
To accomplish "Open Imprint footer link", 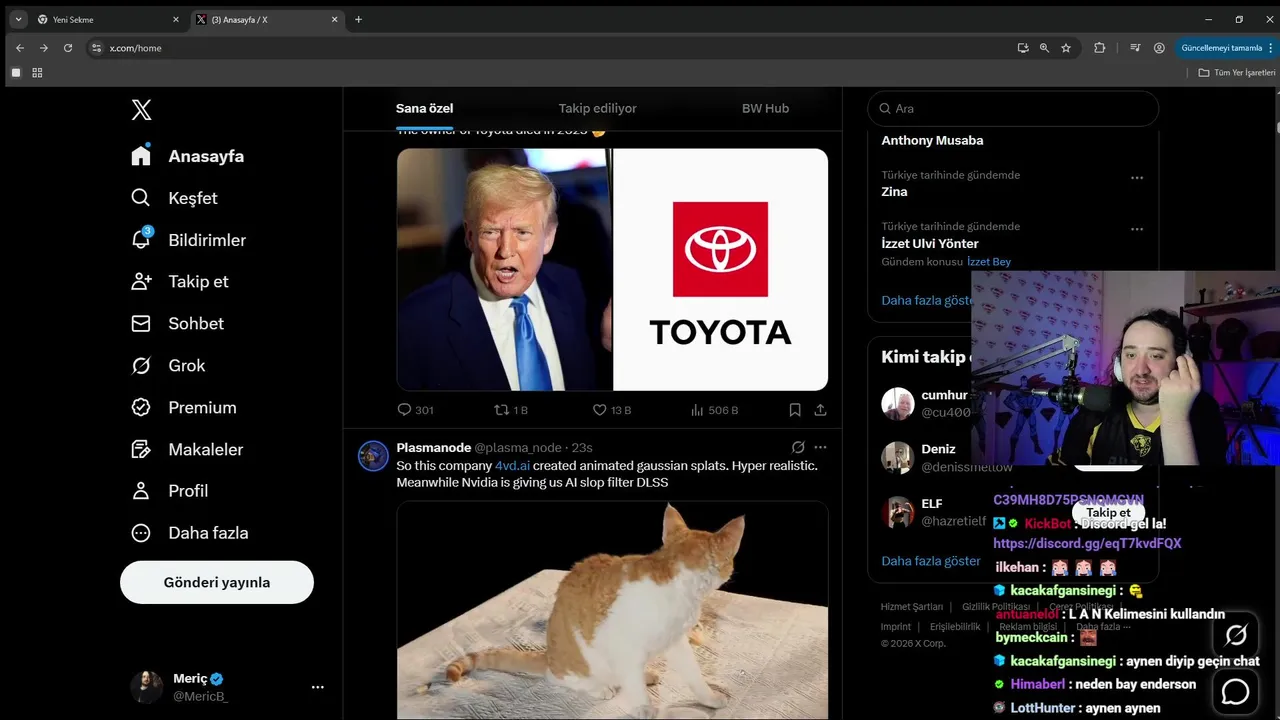I will click(x=896, y=627).
